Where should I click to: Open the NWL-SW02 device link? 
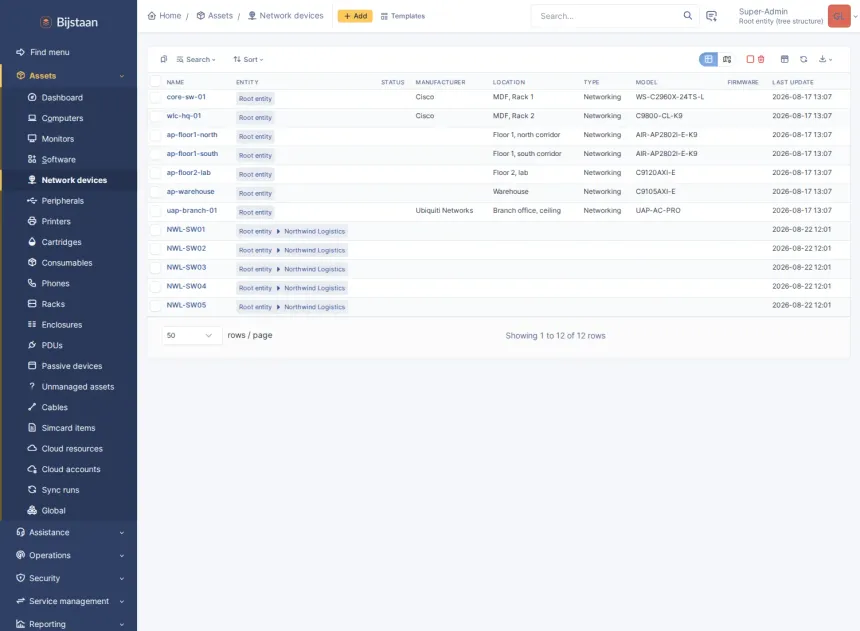[186, 248]
